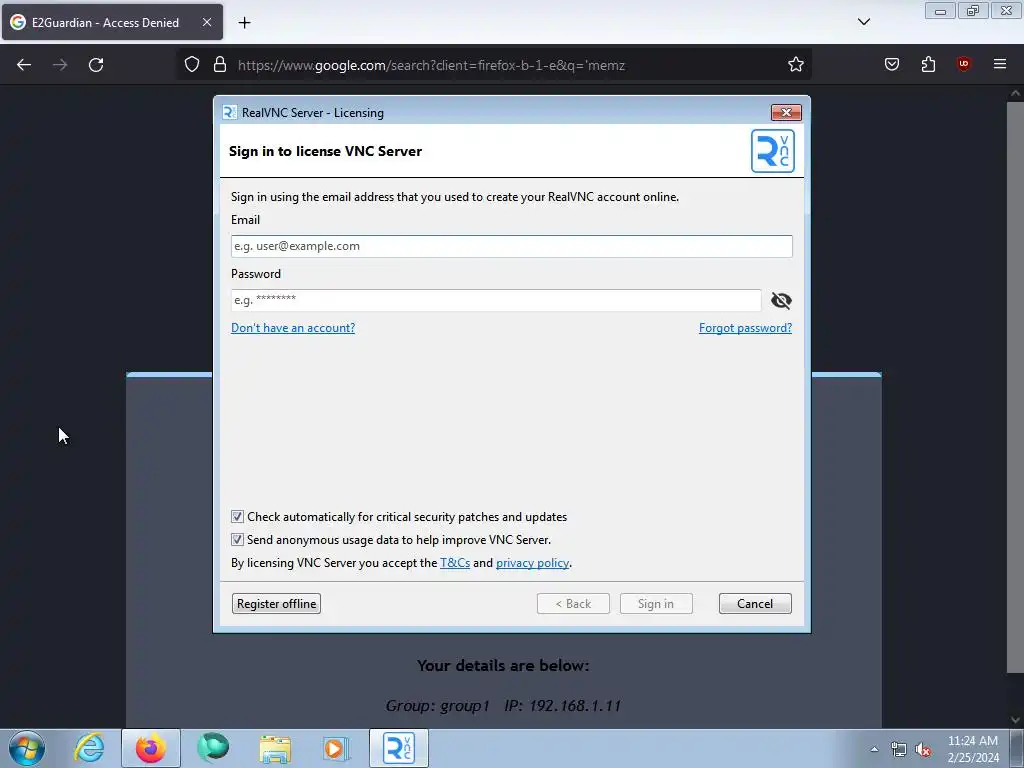Viewport: 1024px width, 768px height.
Task: Open the tracking protection shield icon
Action: [x=192, y=65]
